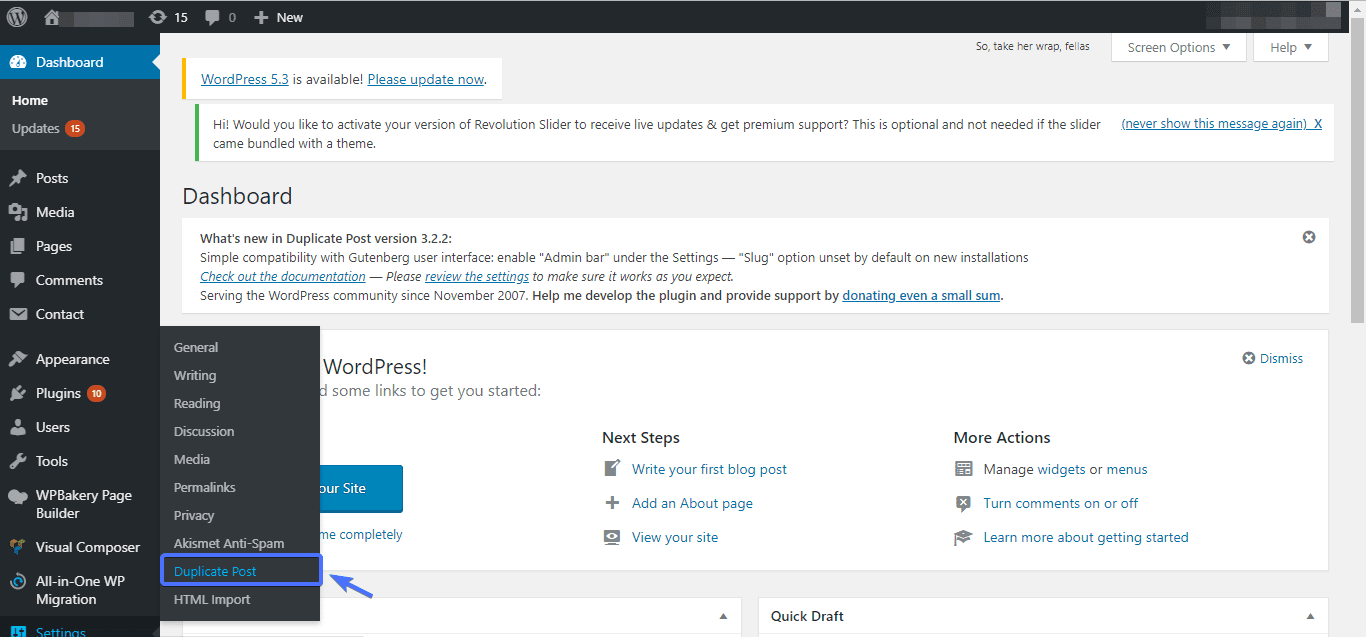
Task: Expand the Help dropdown
Action: click(x=1291, y=47)
